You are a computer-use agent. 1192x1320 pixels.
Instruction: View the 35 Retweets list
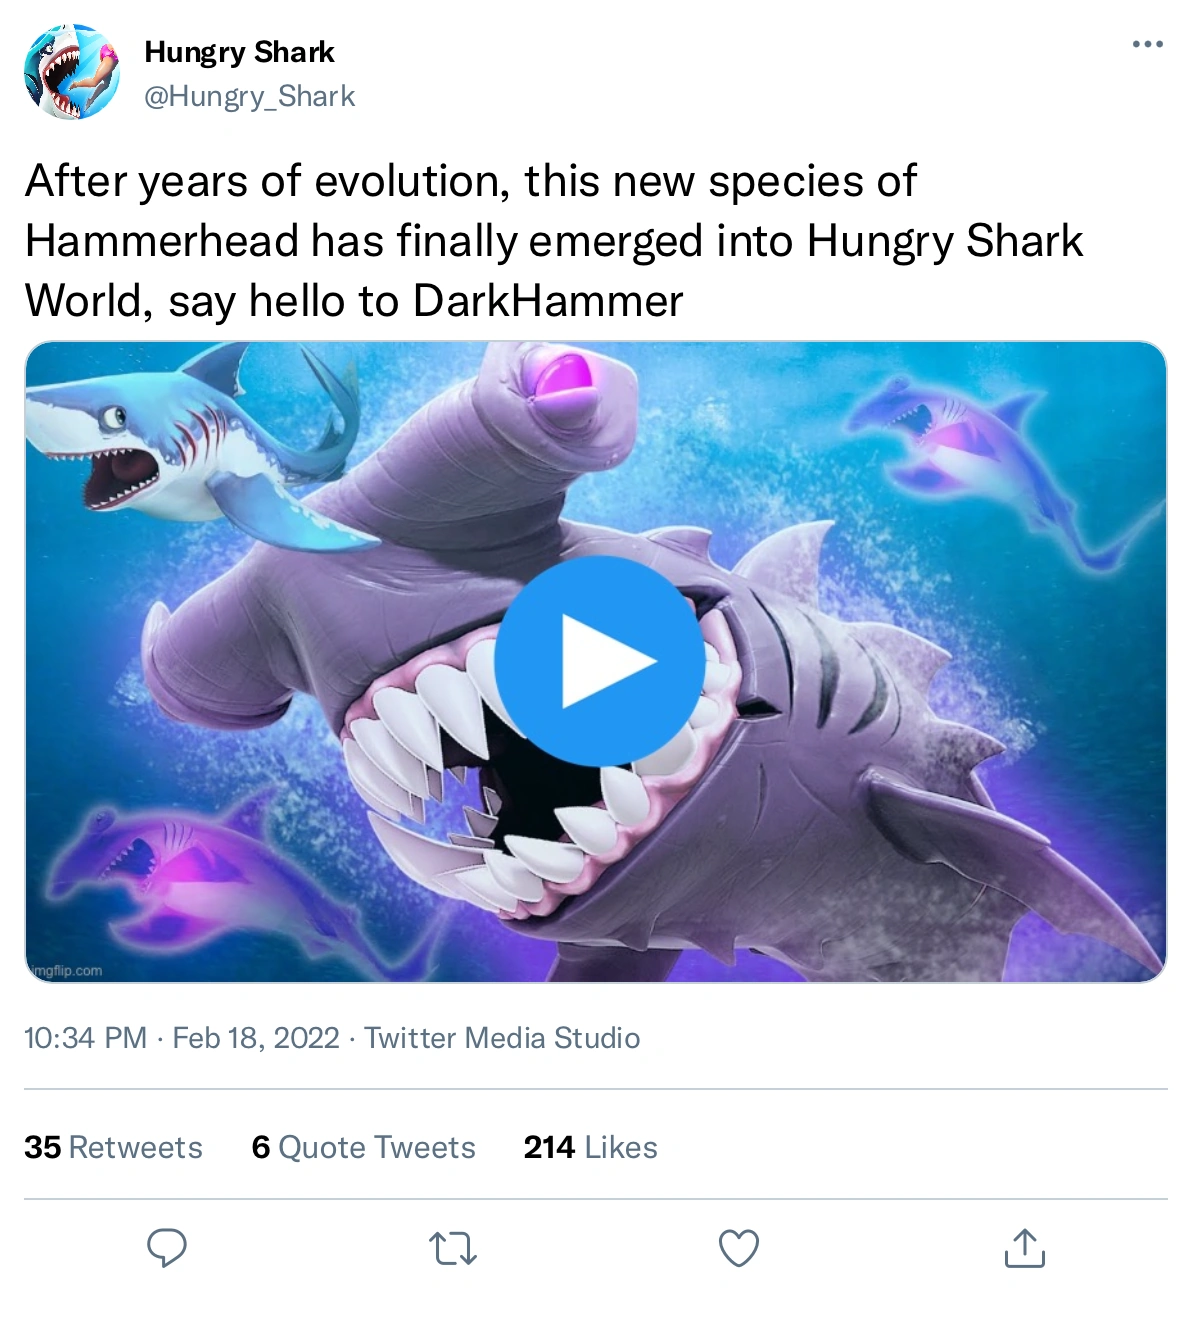point(113,1147)
